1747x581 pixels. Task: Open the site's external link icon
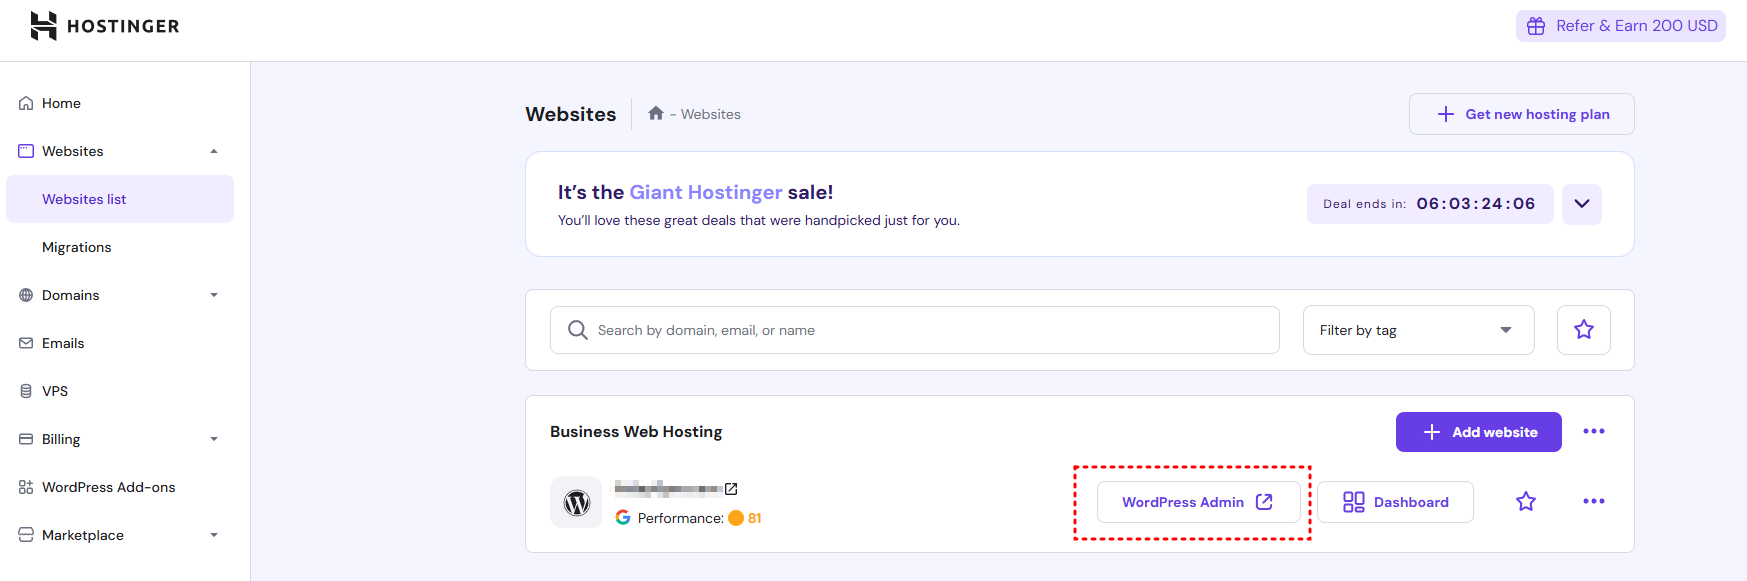pyautogui.click(x=731, y=489)
